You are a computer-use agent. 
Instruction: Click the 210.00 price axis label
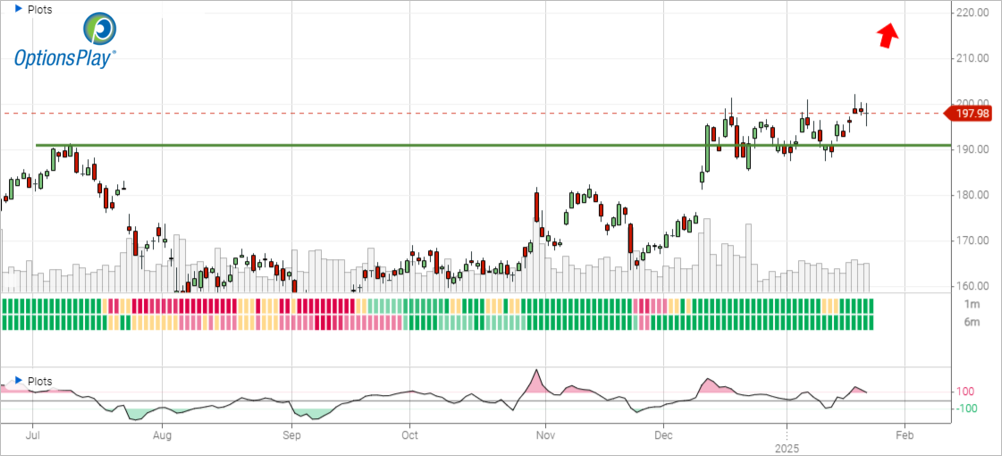click(973, 58)
